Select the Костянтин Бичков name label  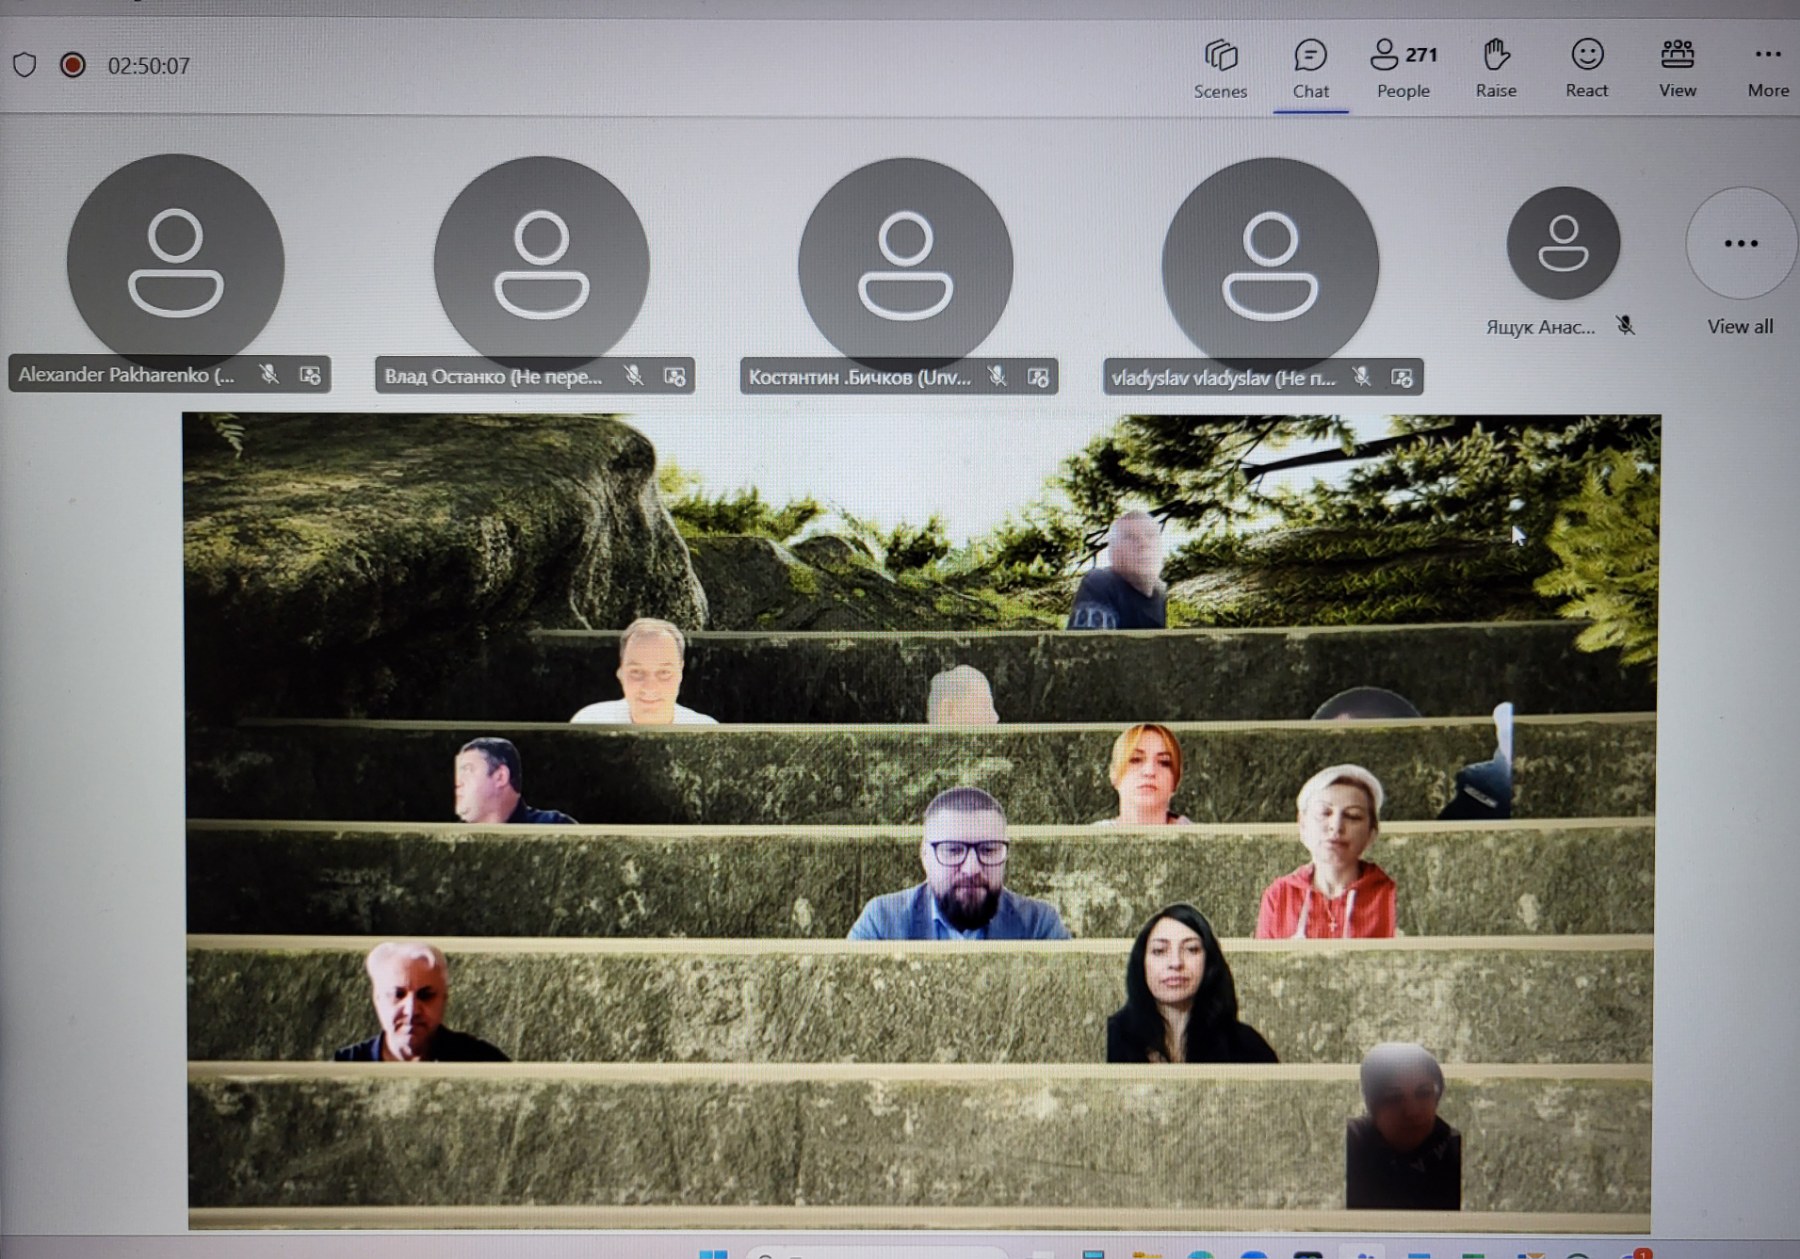(x=859, y=377)
